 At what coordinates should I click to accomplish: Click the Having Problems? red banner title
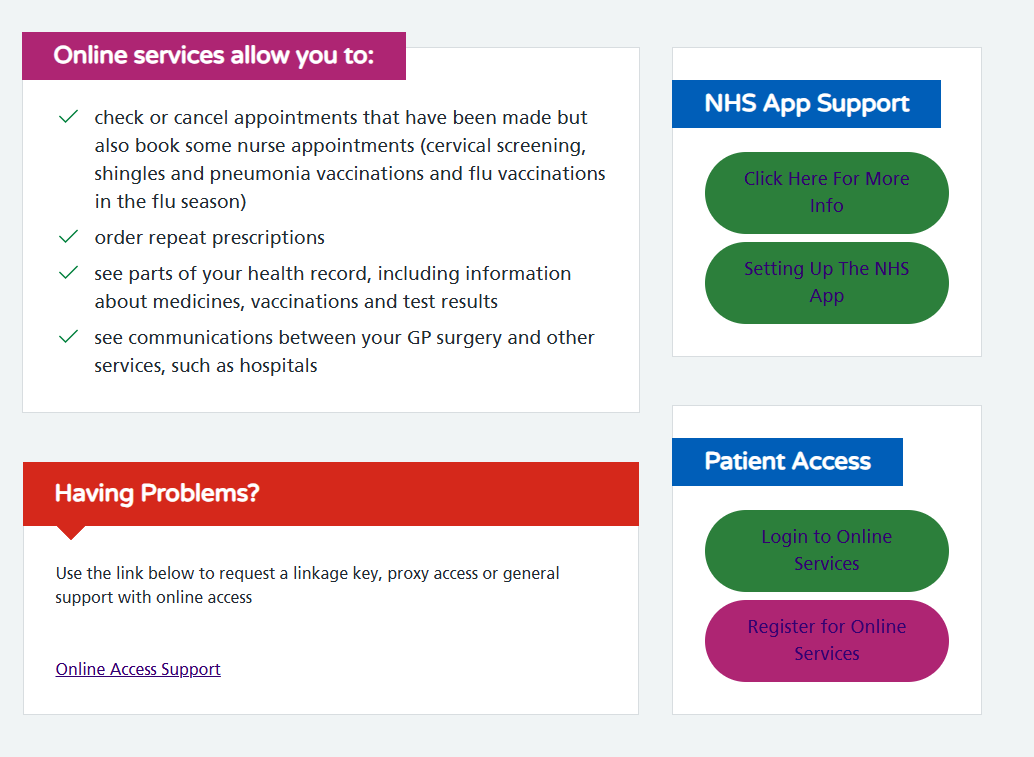pyautogui.click(x=157, y=493)
